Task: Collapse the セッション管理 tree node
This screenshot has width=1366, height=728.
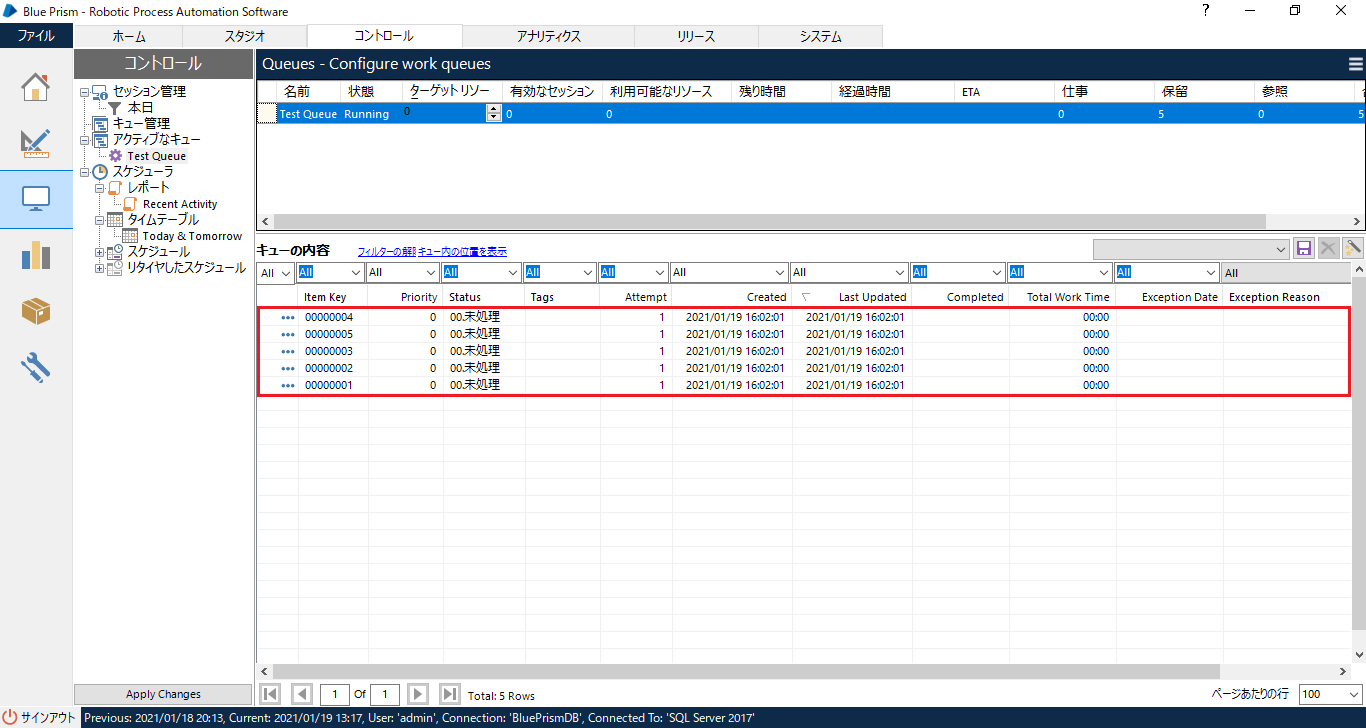Action: click(x=85, y=92)
